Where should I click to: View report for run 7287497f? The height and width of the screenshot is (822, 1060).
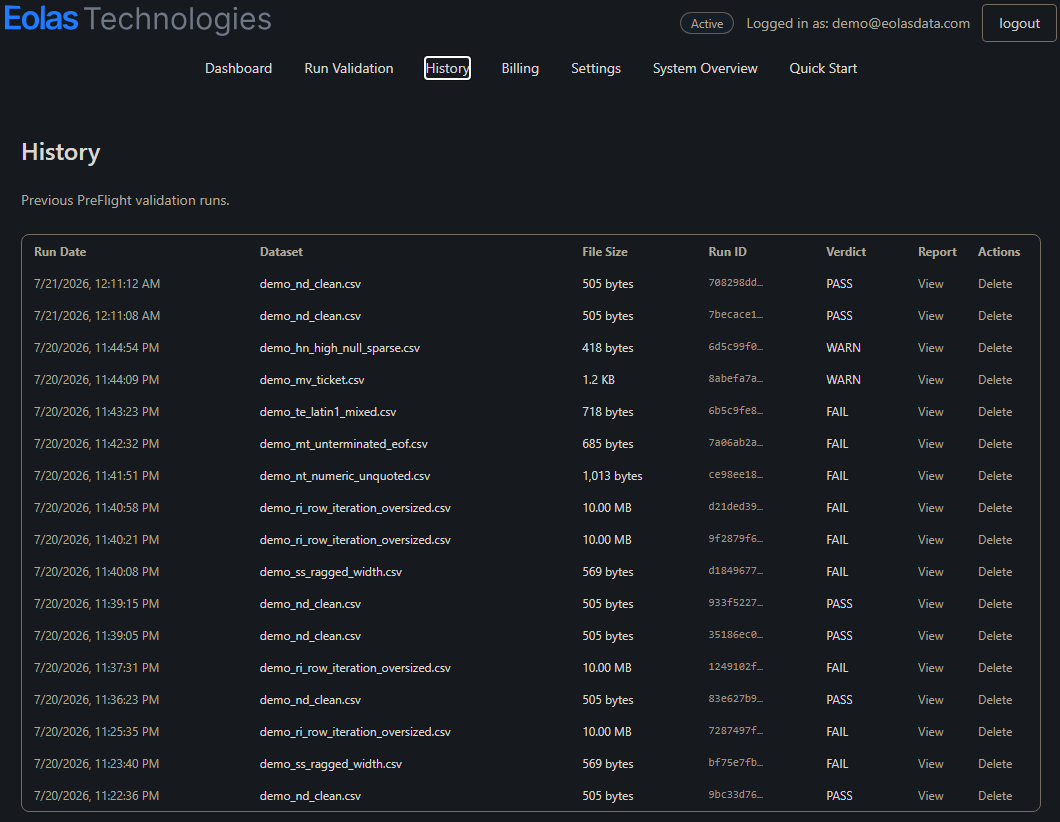pos(930,731)
